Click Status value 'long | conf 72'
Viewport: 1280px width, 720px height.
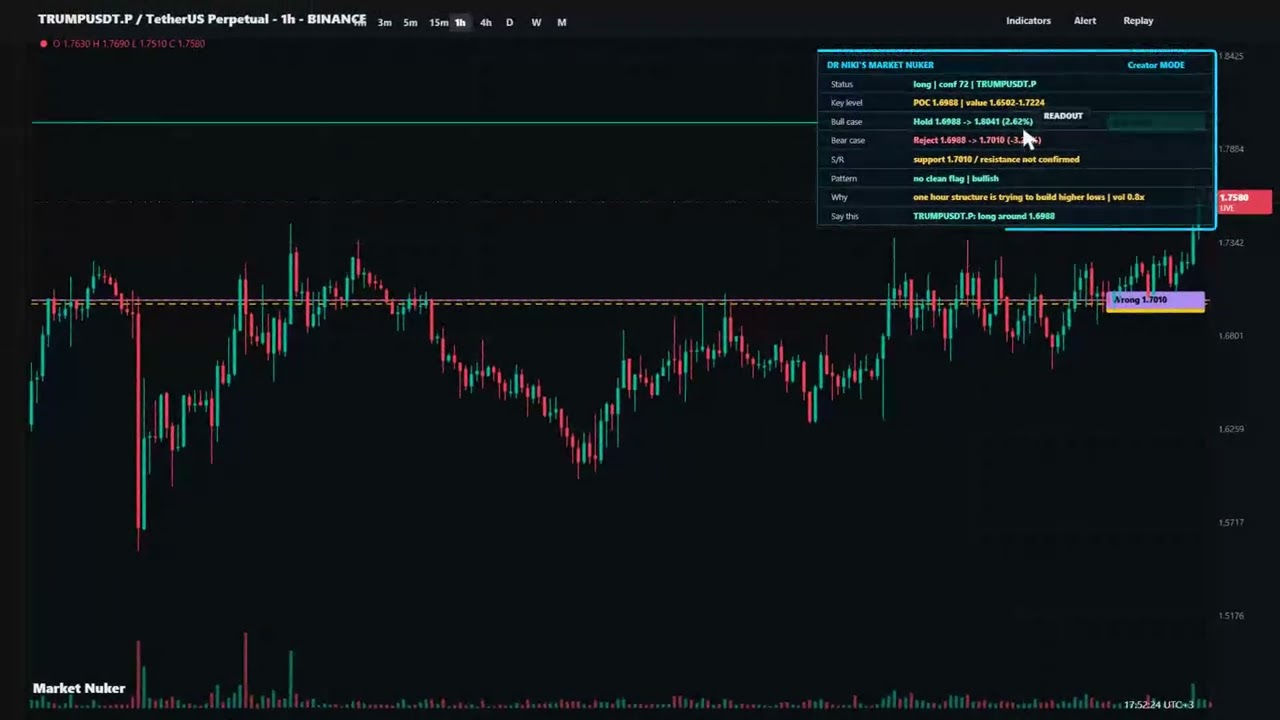(x=975, y=84)
